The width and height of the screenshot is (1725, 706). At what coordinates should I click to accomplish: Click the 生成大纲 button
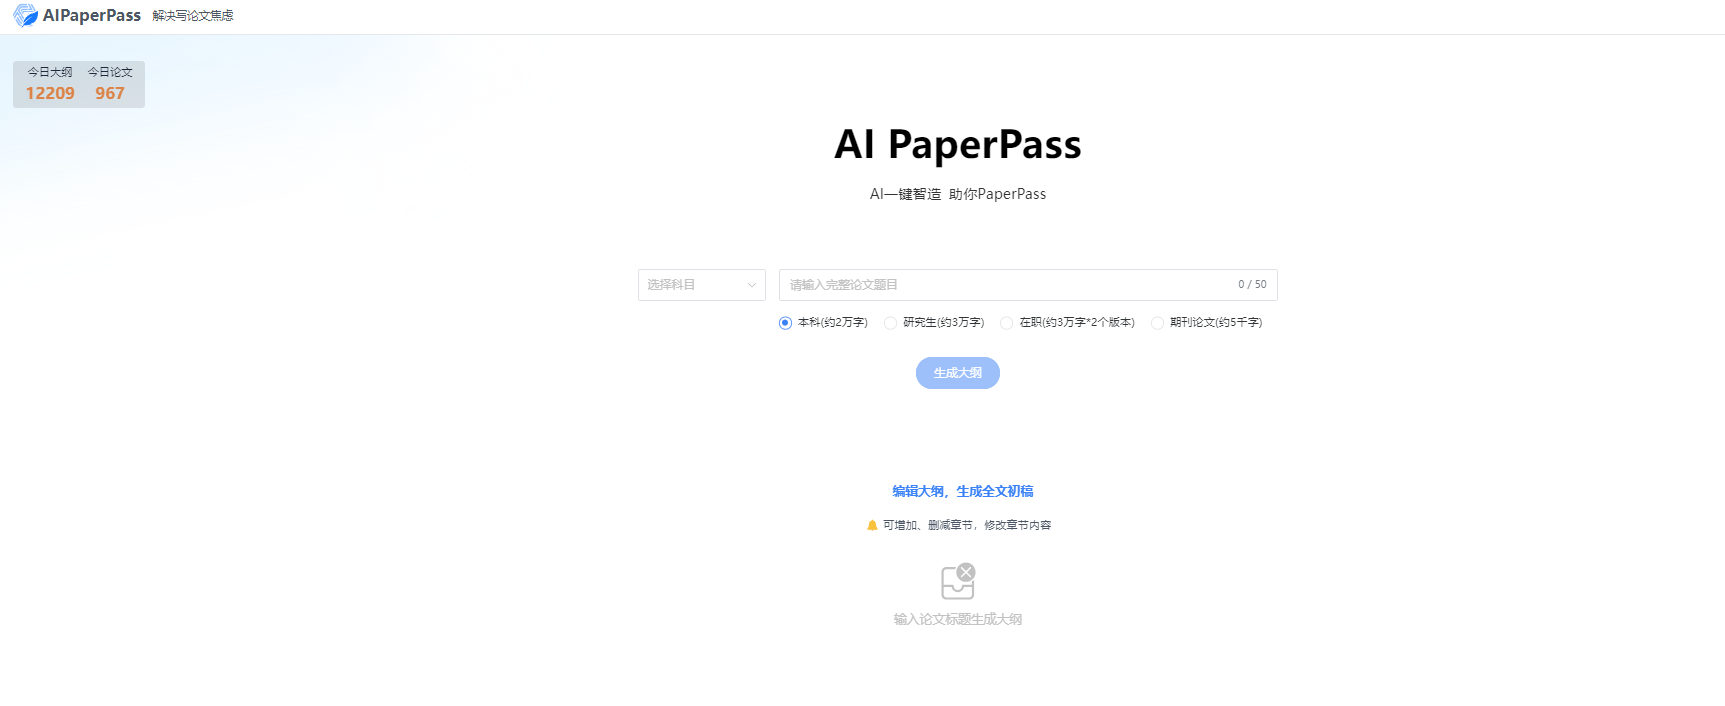click(x=958, y=373)
